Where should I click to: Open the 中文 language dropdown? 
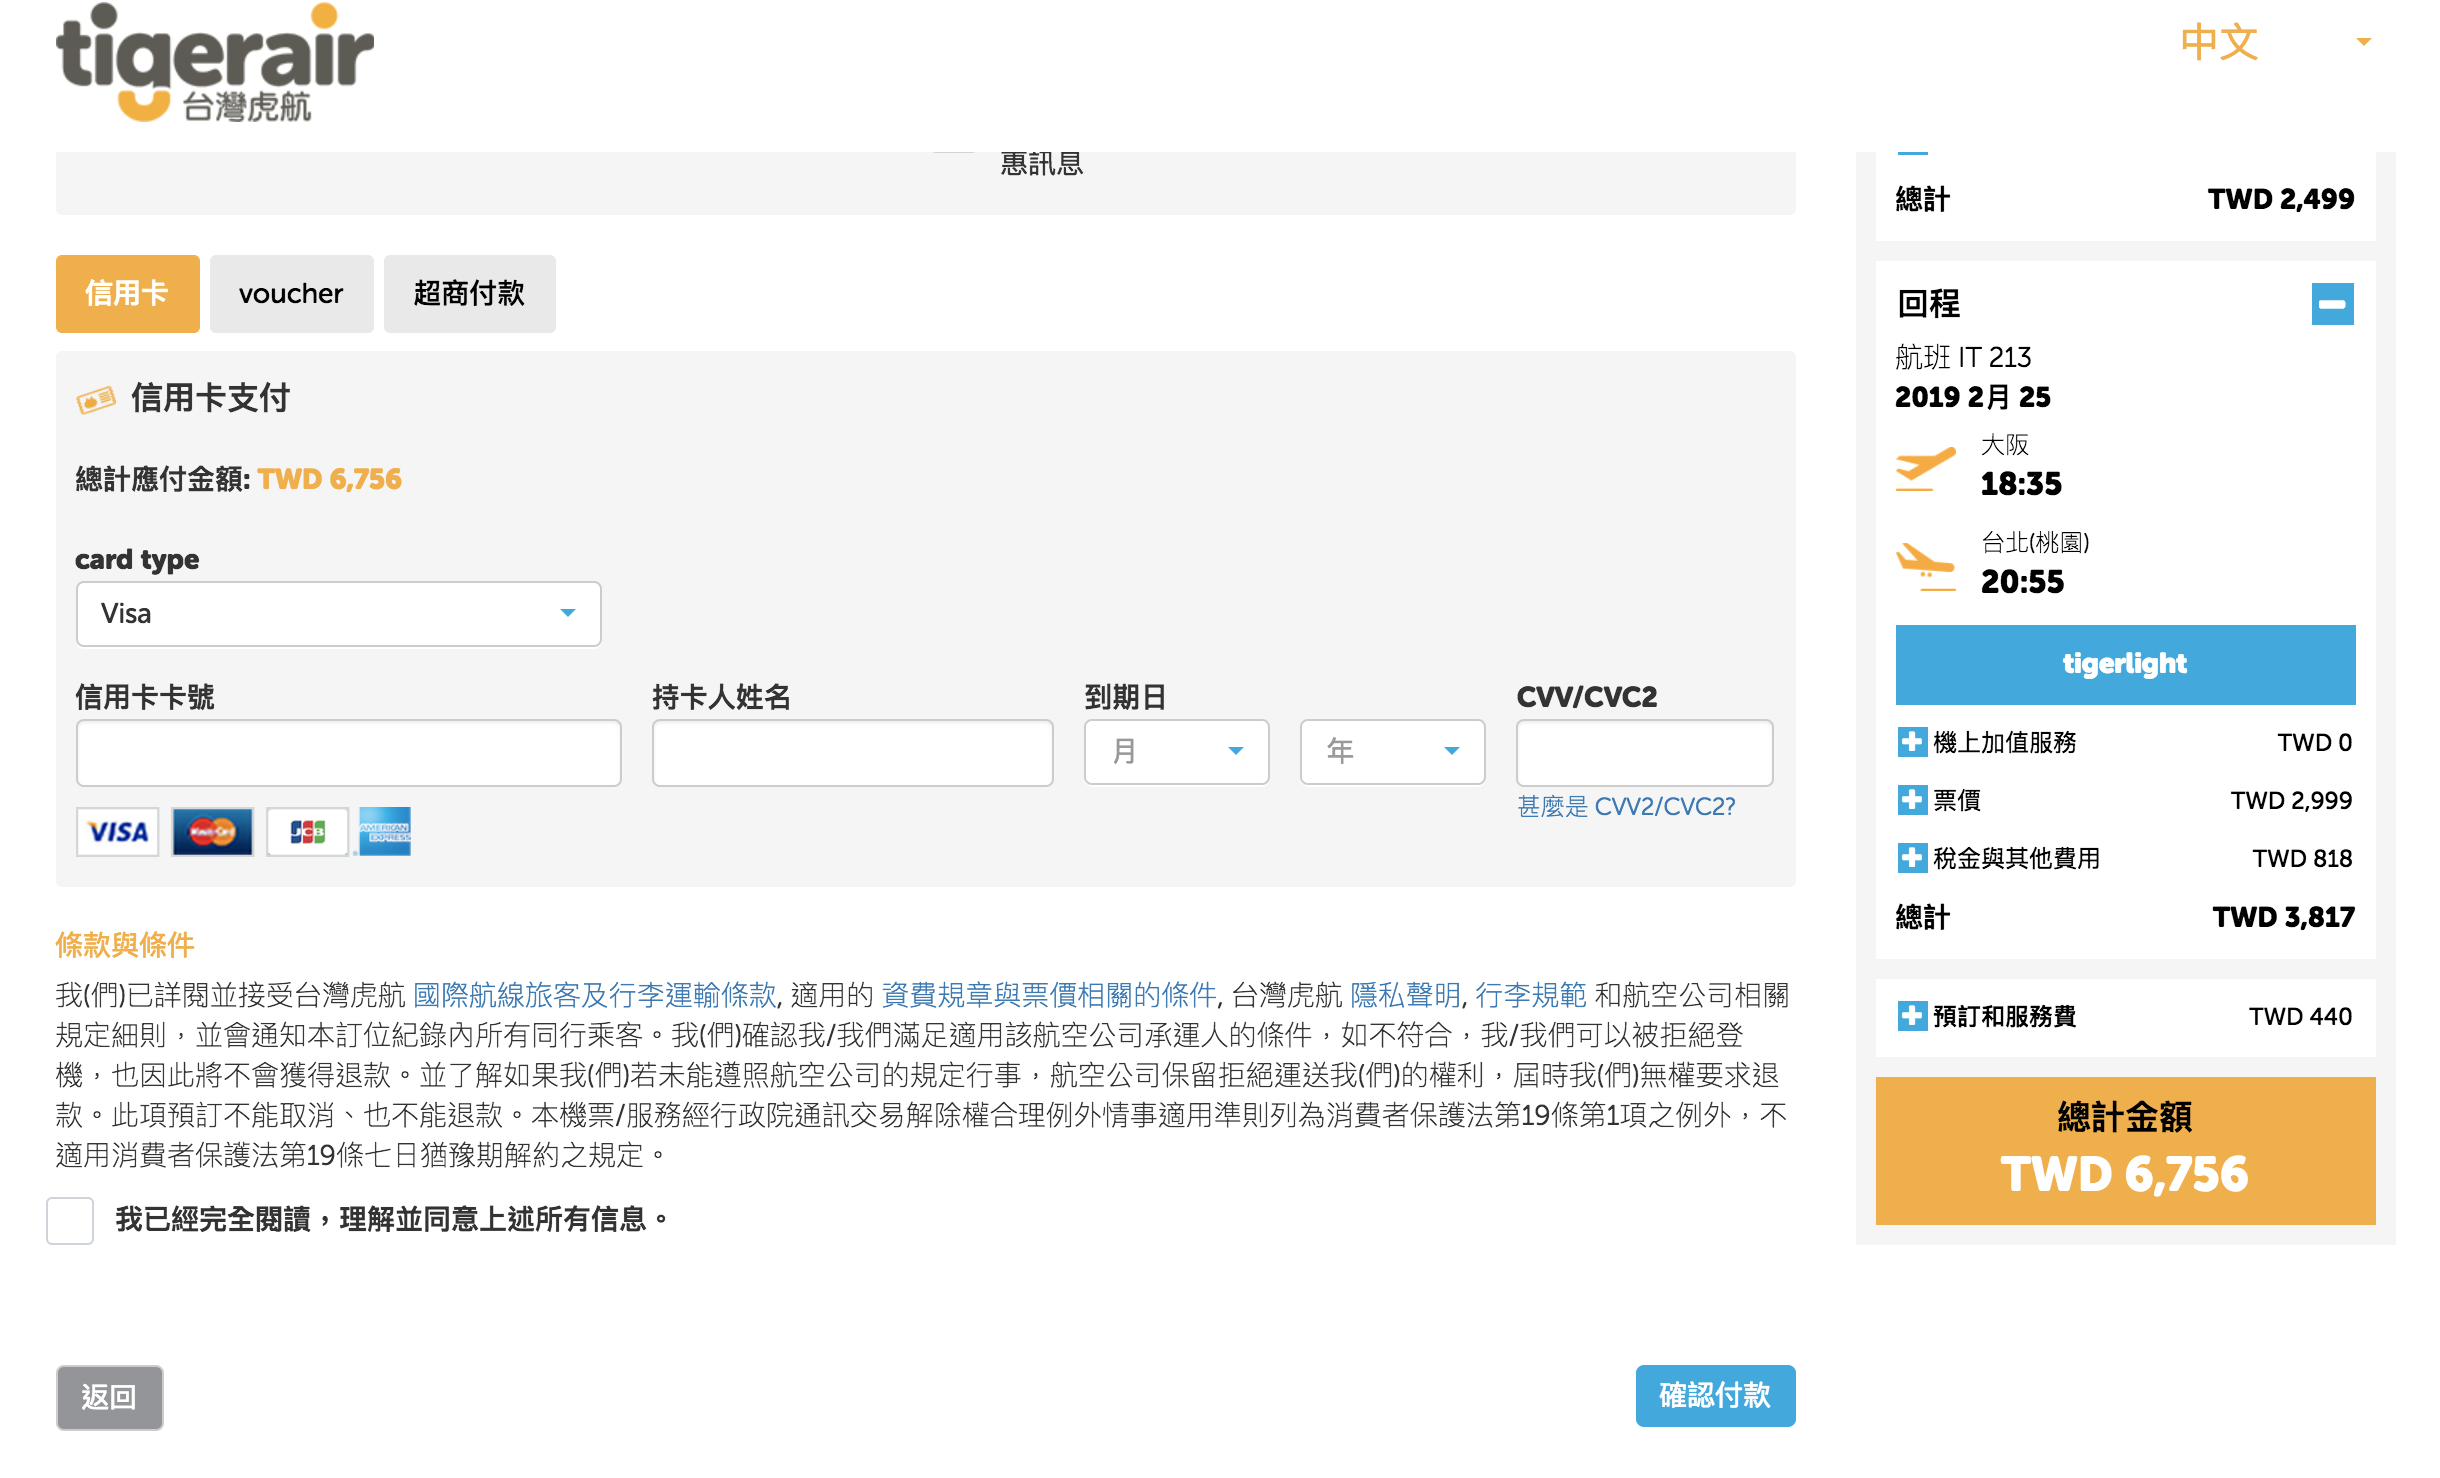(2275, 42)
